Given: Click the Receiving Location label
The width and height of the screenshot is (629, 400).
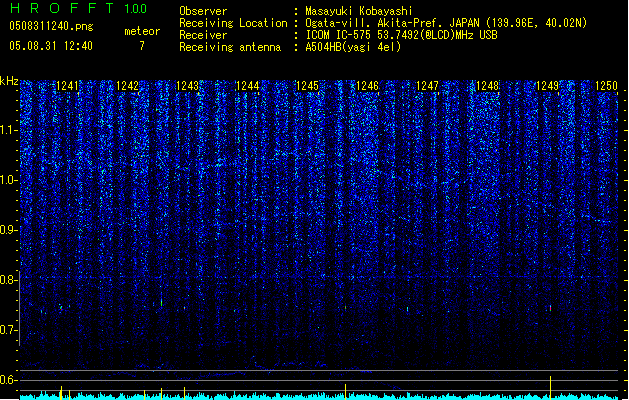Looking at the screenshot, I should tap(233, 23).
